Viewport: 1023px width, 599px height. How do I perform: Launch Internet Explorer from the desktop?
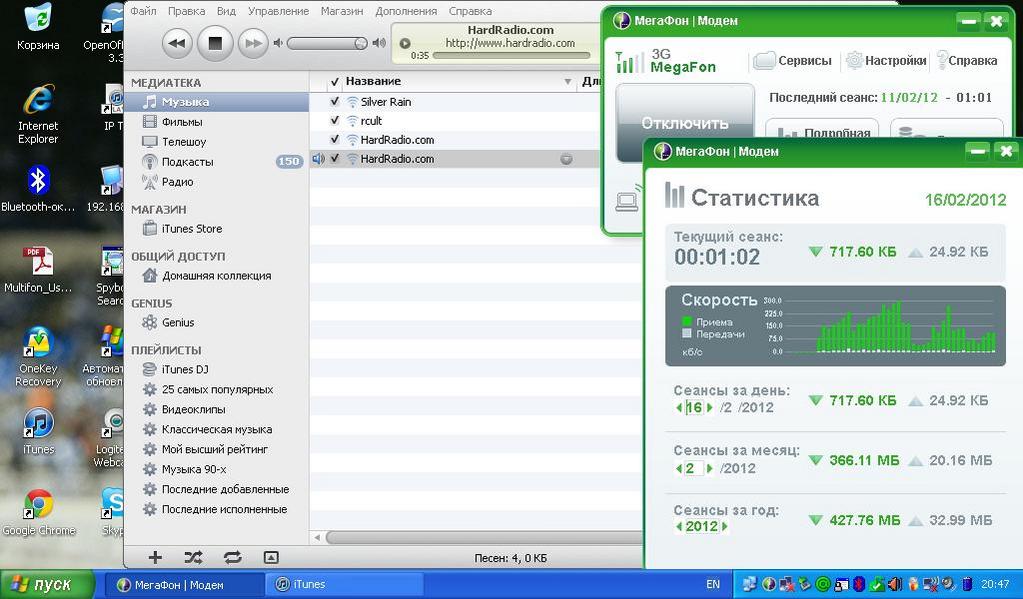(x=38, y=114)
